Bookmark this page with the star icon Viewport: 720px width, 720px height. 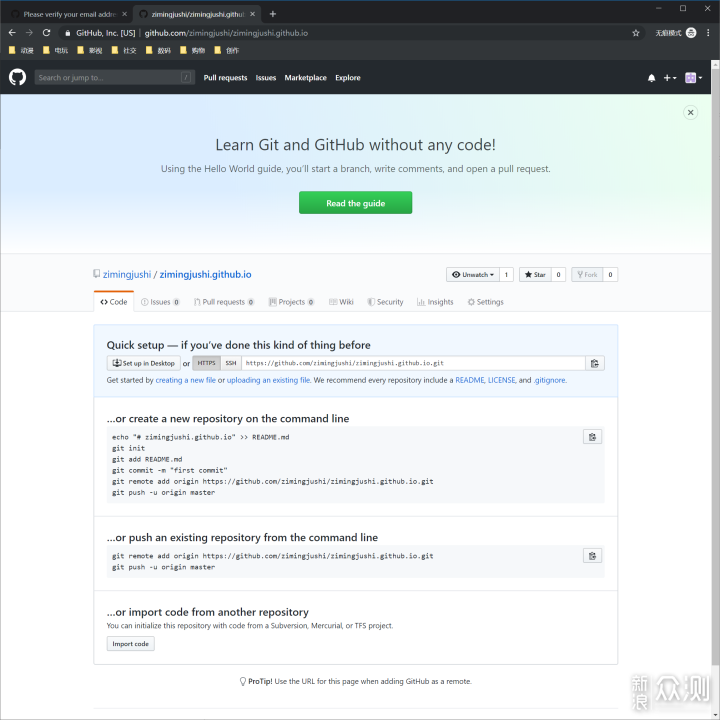pos(635,33)
